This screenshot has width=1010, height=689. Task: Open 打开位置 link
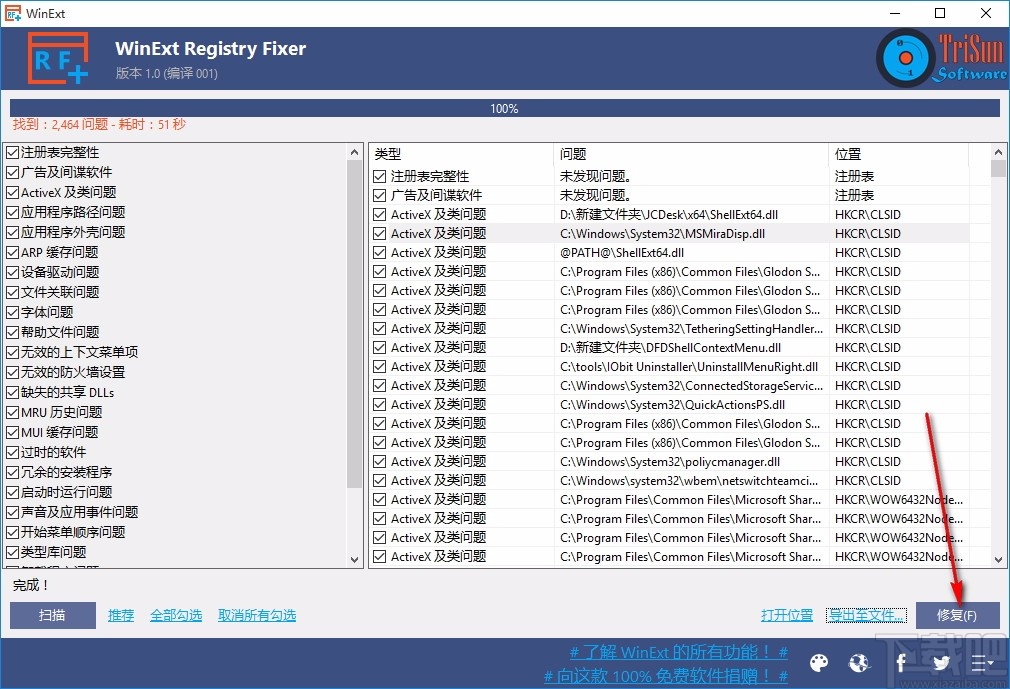point(787,615)
